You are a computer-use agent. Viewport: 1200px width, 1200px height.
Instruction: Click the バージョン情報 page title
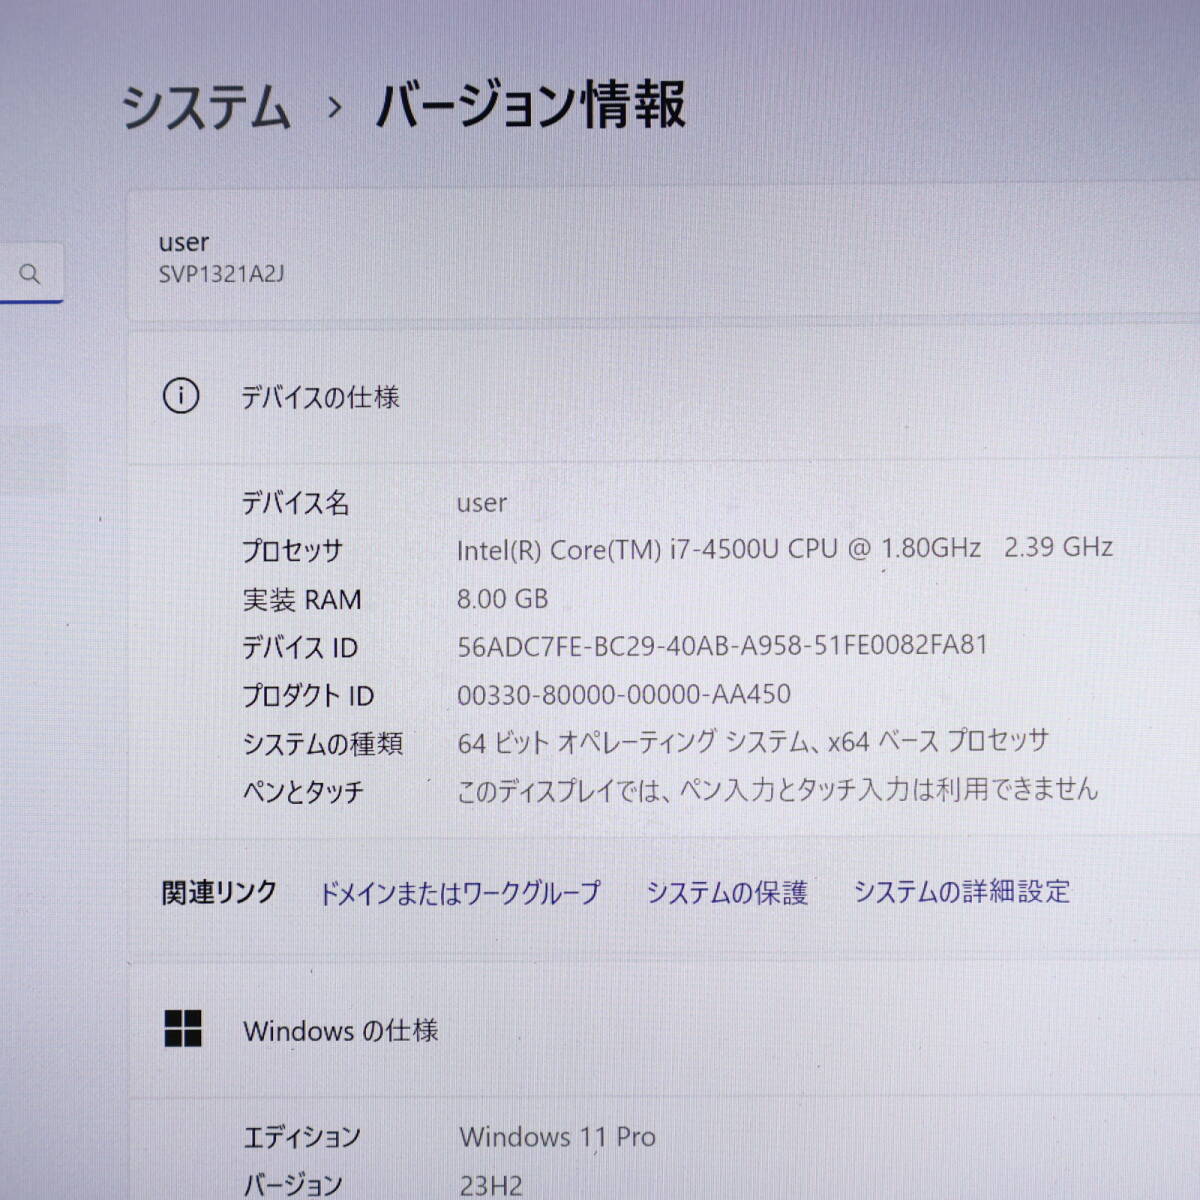click(531, 105)
